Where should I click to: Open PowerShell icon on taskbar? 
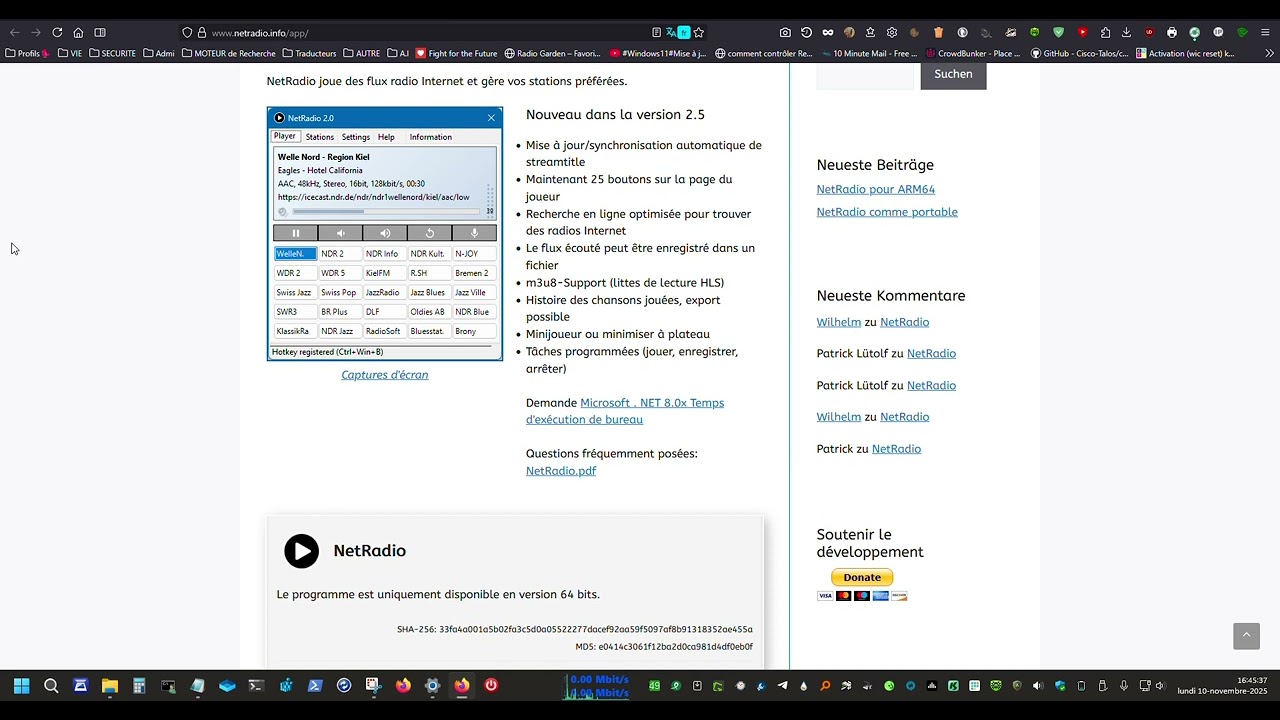315,686
